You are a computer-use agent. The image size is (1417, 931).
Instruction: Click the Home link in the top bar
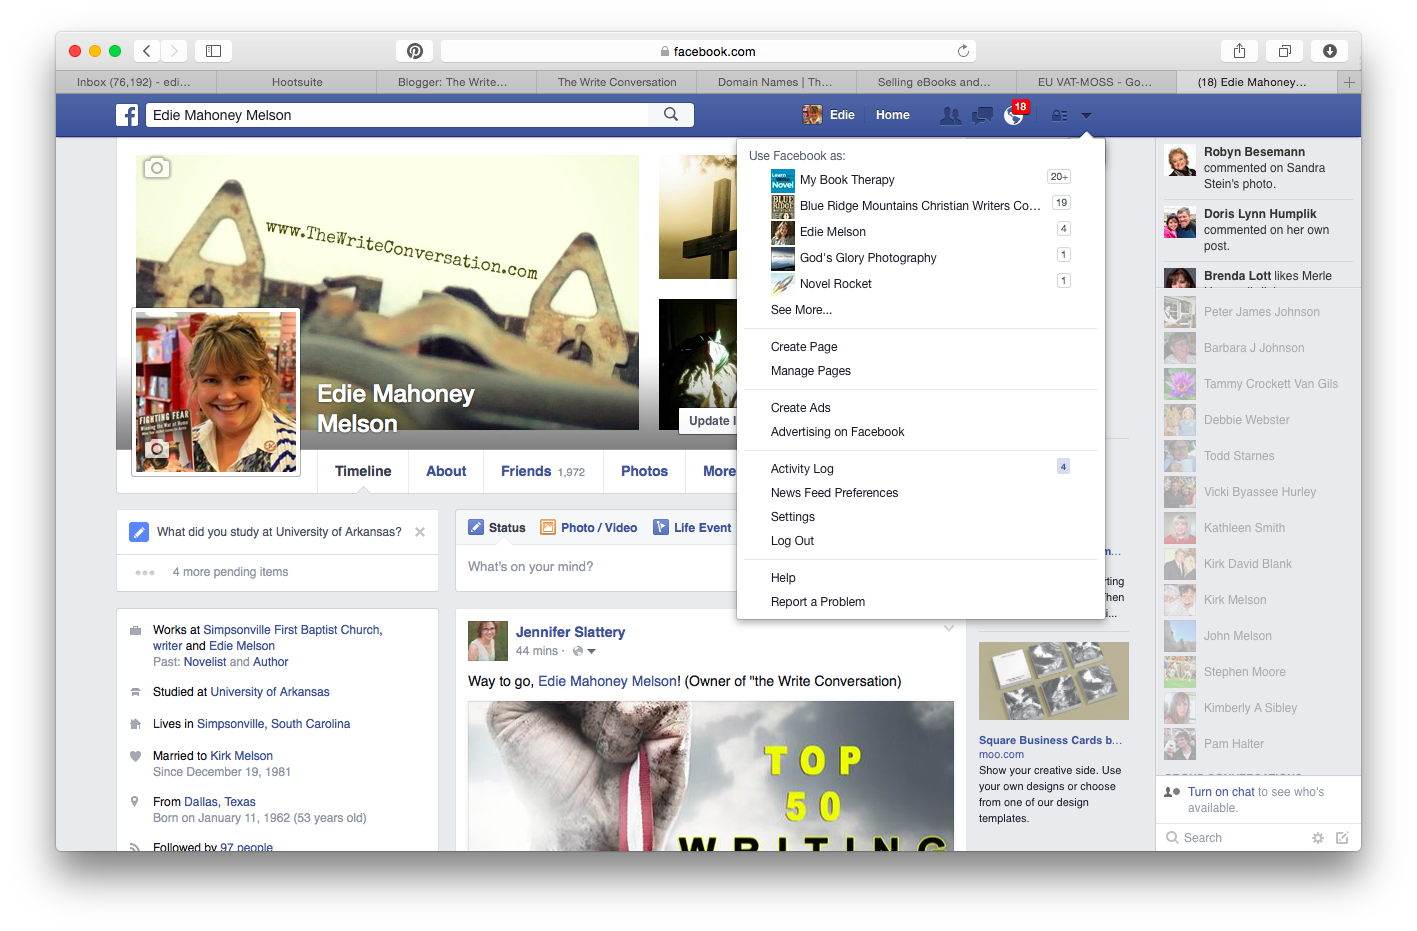tap(893, 115)
